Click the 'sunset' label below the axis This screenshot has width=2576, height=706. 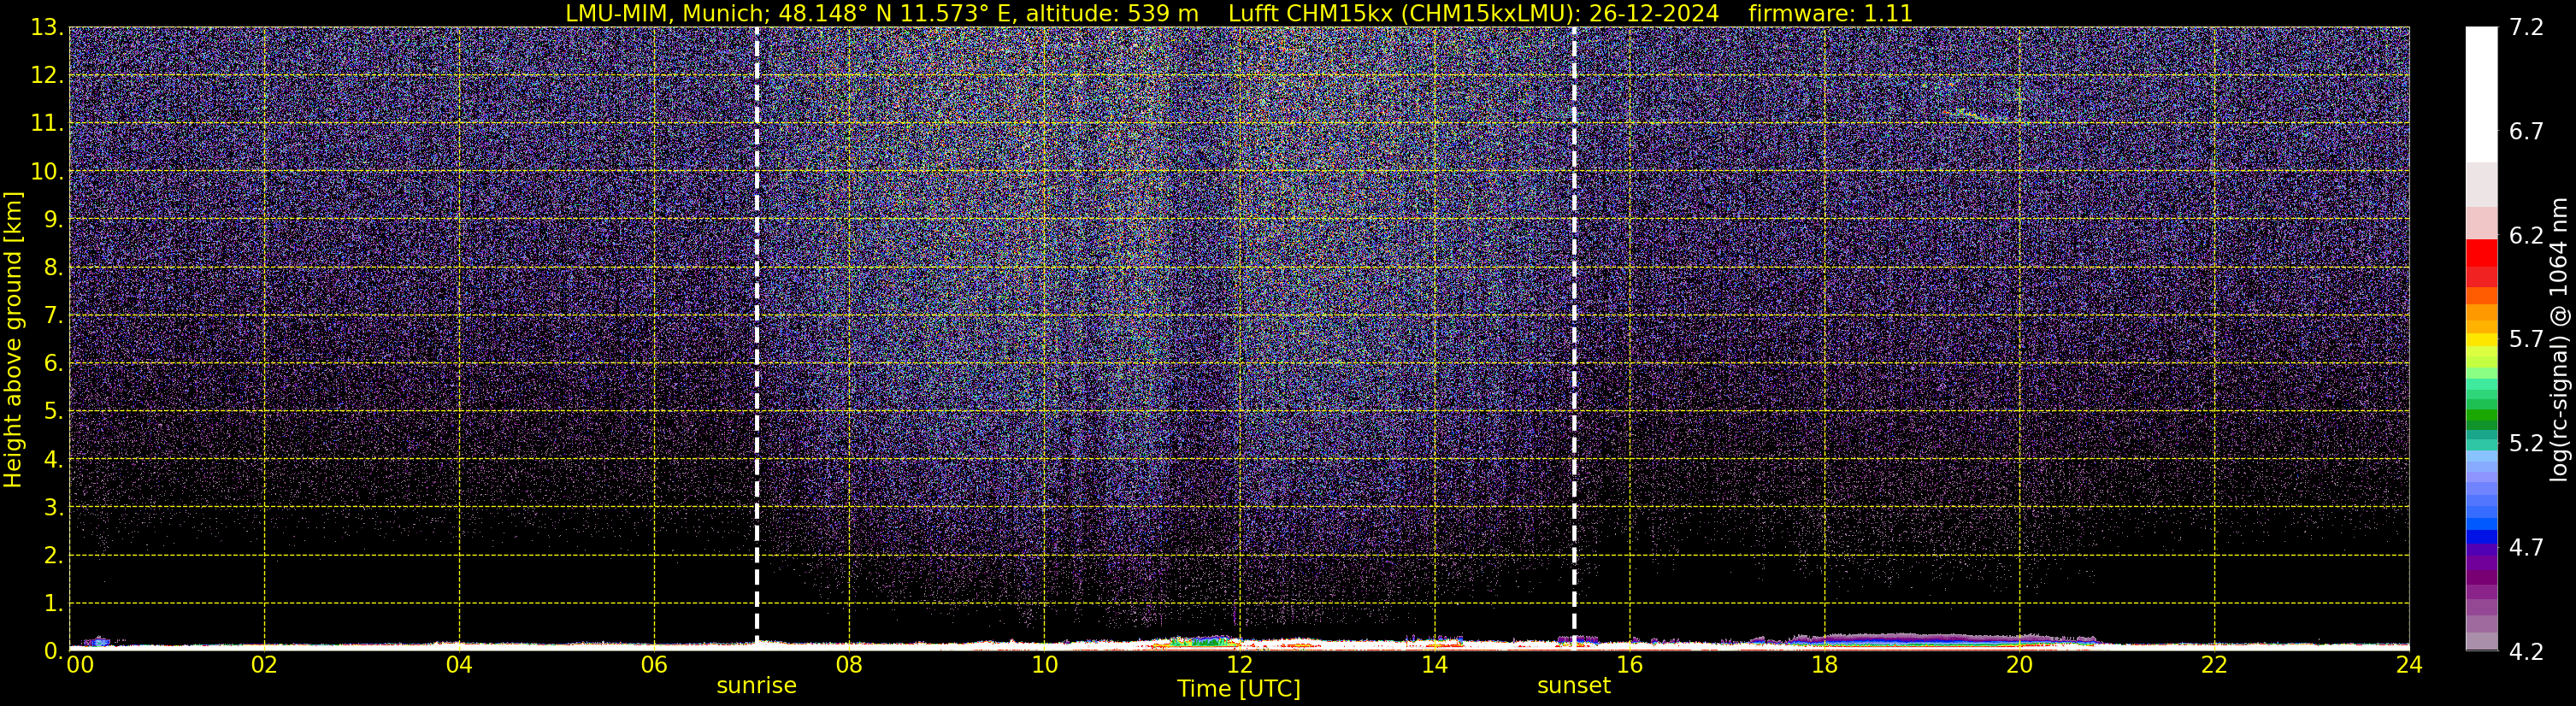[1573, 686]
